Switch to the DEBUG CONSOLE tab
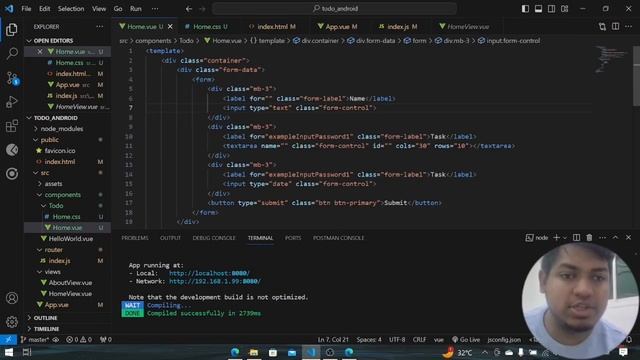This screenshot has height=360, width=640. click(214, 238)
